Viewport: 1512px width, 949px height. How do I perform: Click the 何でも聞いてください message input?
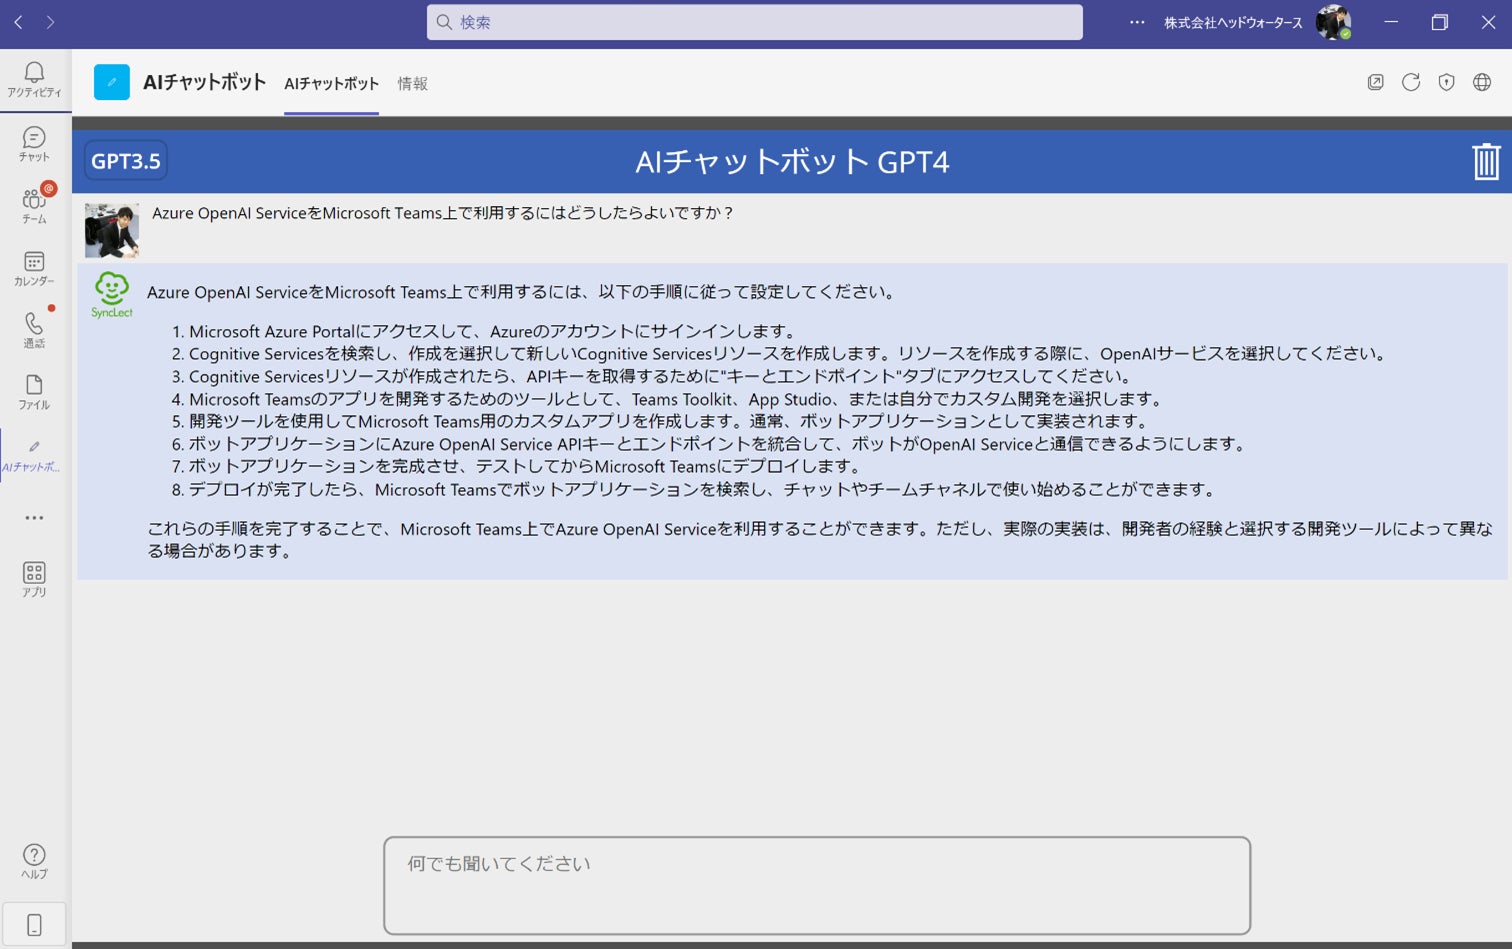tap(817, 886)
